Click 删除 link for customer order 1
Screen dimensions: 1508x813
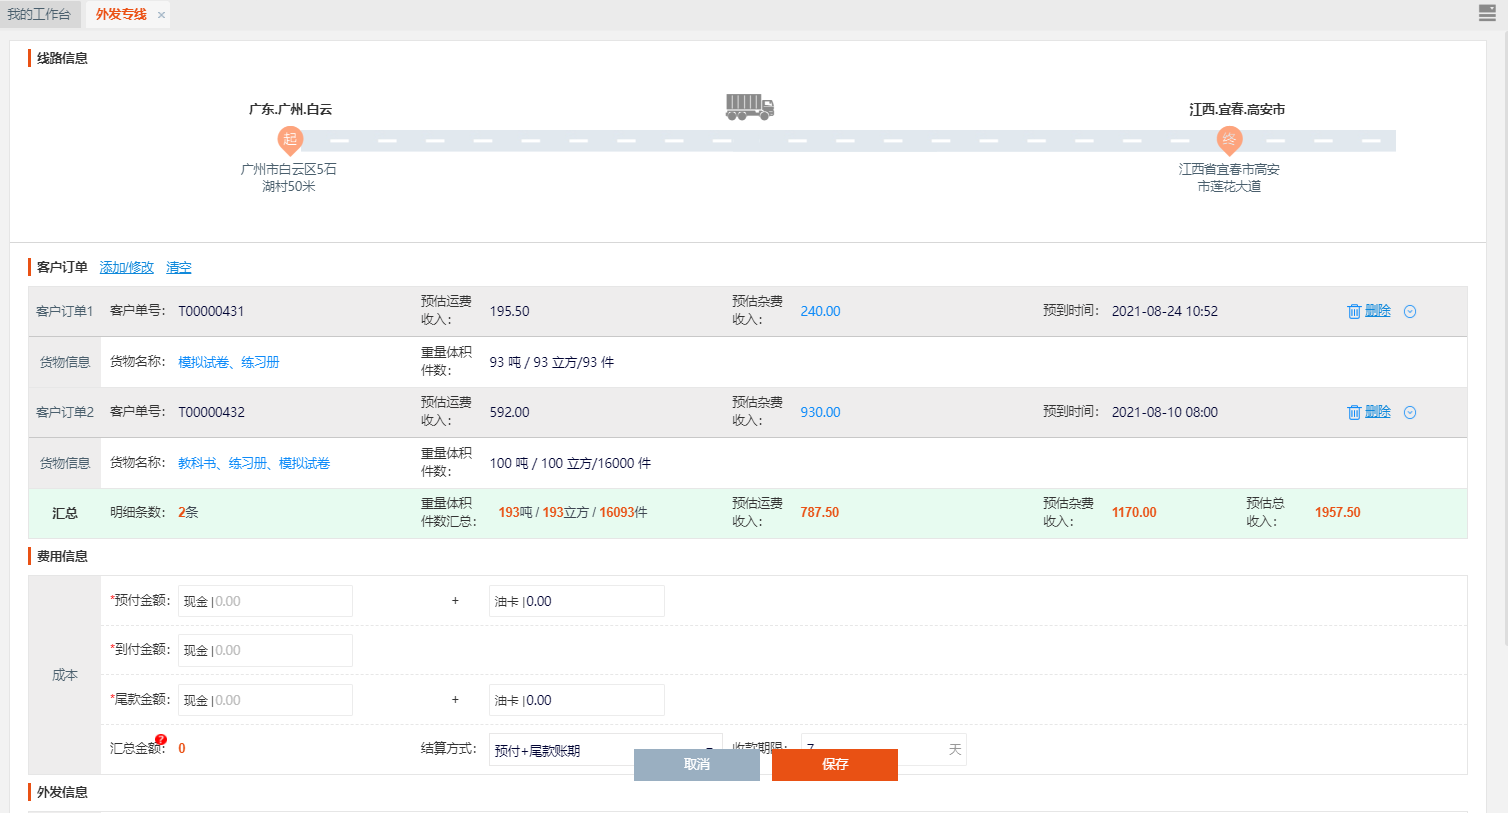pos(1378,311)
